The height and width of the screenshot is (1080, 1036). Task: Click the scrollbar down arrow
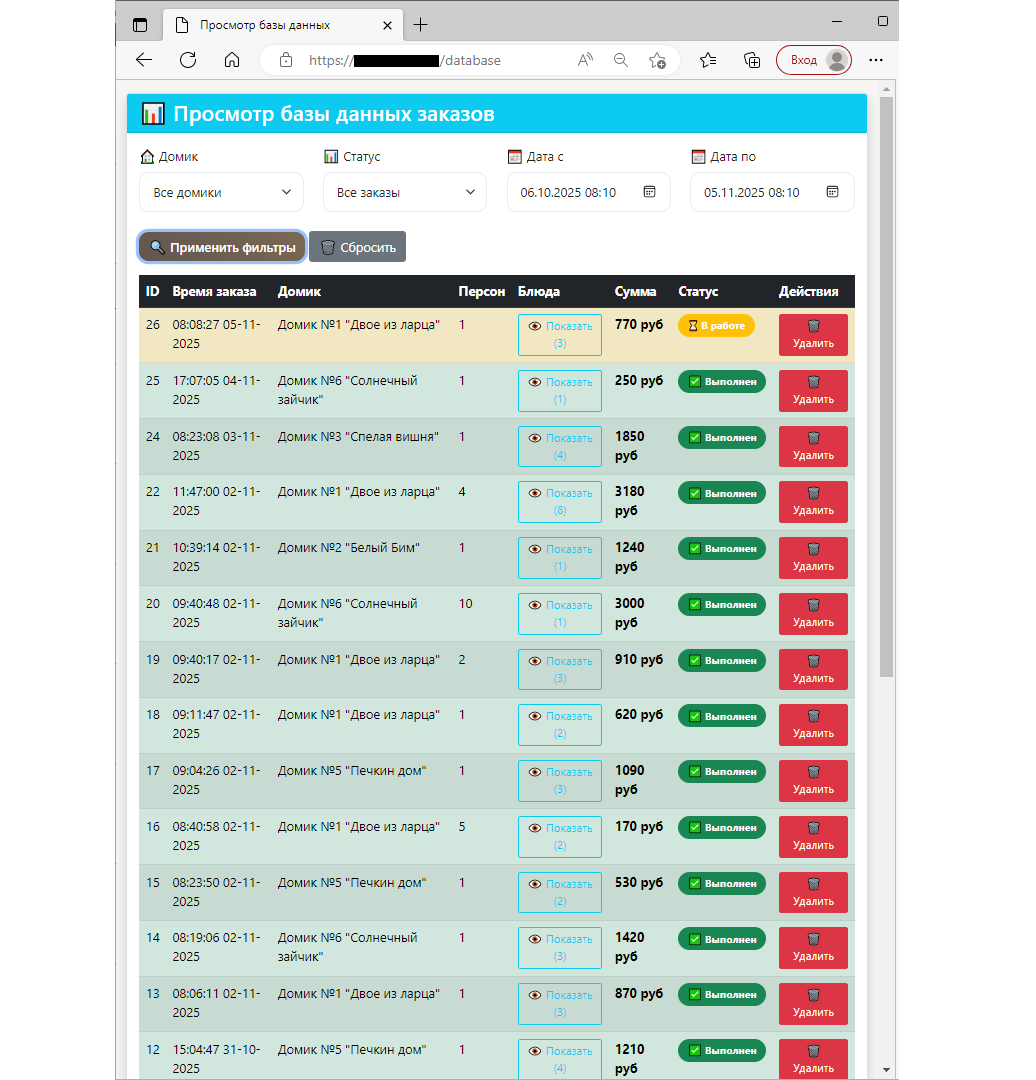[887, 1070]
